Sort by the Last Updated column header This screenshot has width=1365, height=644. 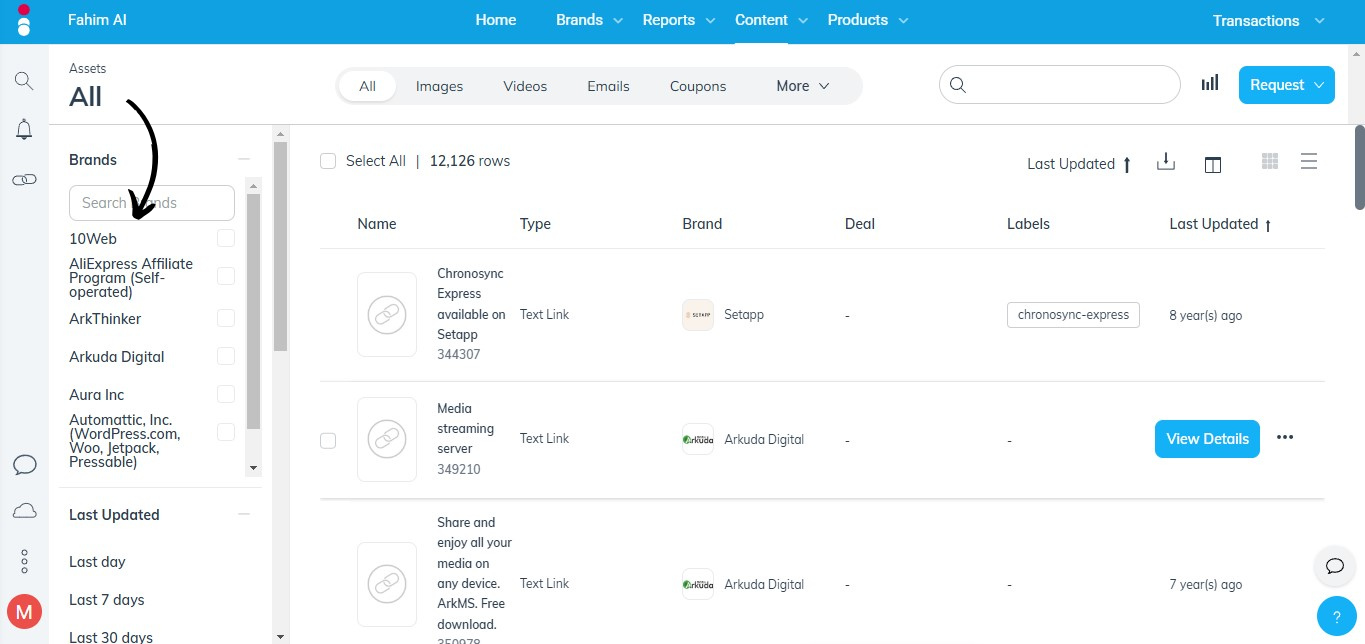[x=1220, y=224]
